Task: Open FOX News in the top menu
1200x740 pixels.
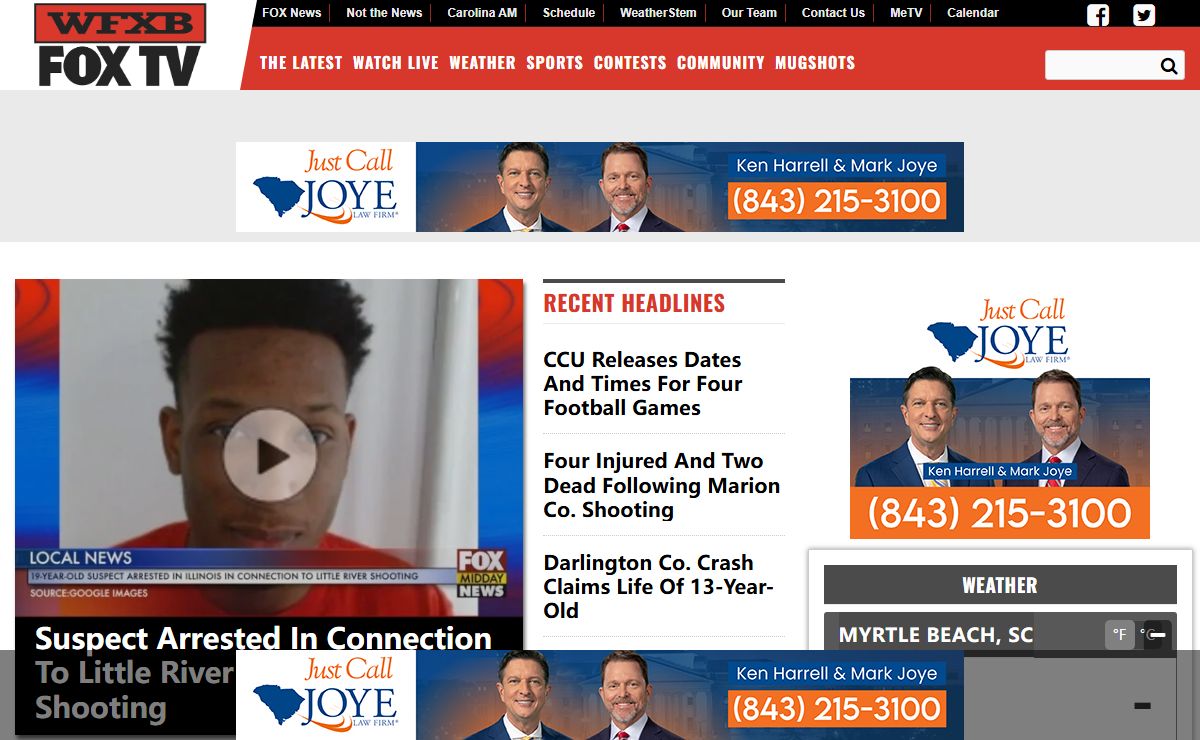Action: (x=292, y=13)
